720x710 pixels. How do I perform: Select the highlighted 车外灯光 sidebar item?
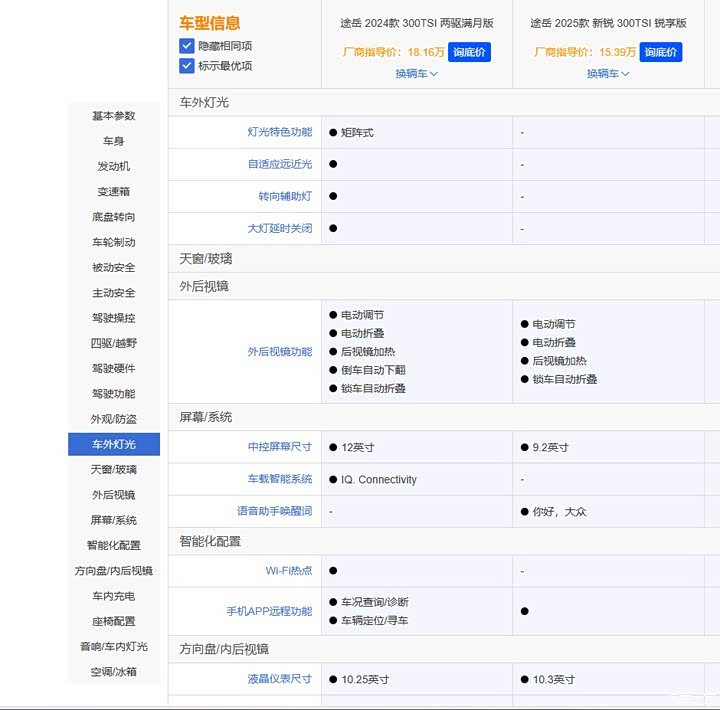pos(113,444)
